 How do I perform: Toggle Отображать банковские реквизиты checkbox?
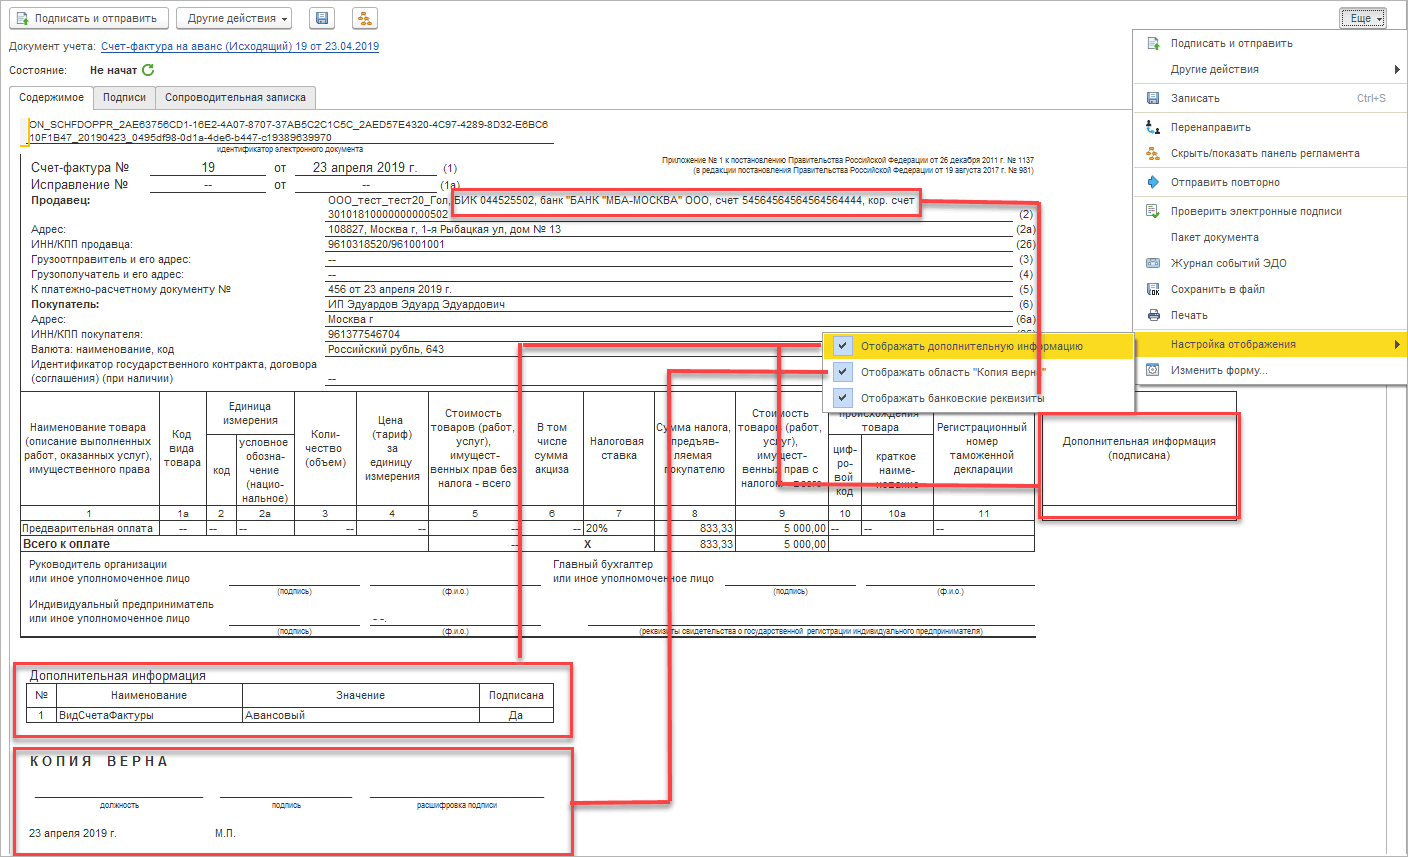843,398
